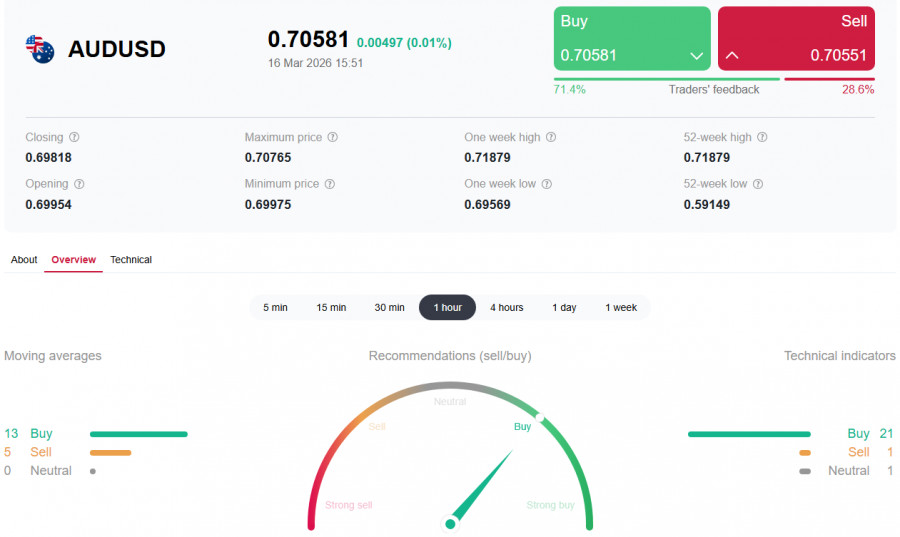900x537 pixels.
Task: Select the 1 hour timeframe
Action: 448,308
